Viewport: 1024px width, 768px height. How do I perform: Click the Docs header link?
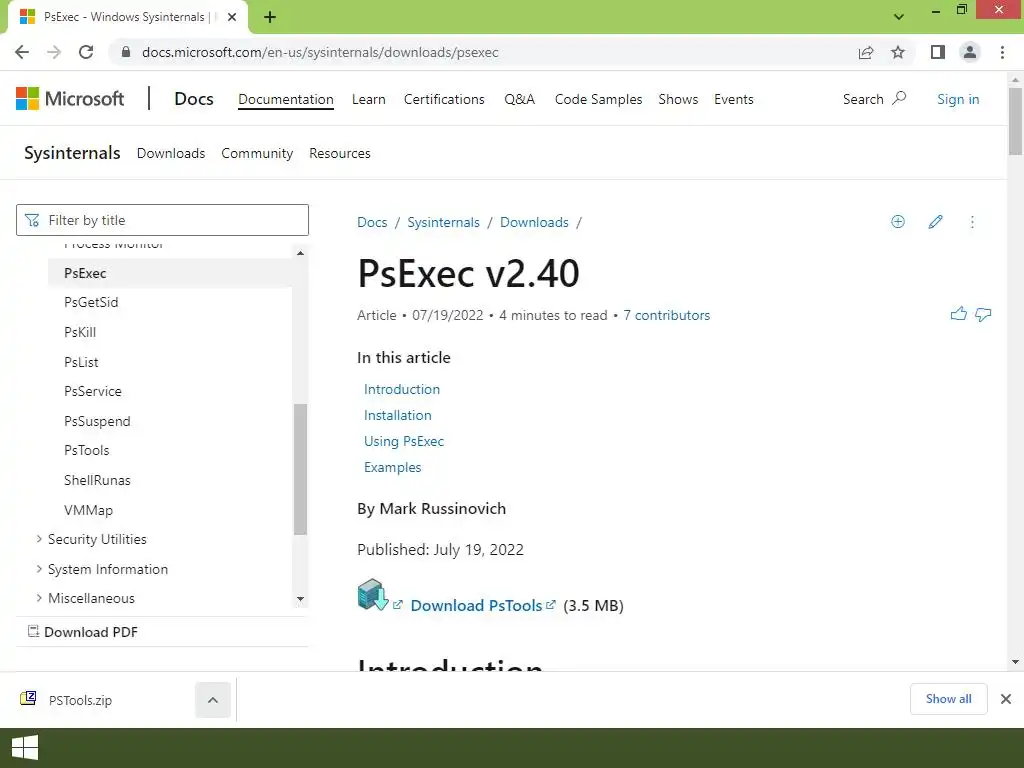[x=194, y=99]
